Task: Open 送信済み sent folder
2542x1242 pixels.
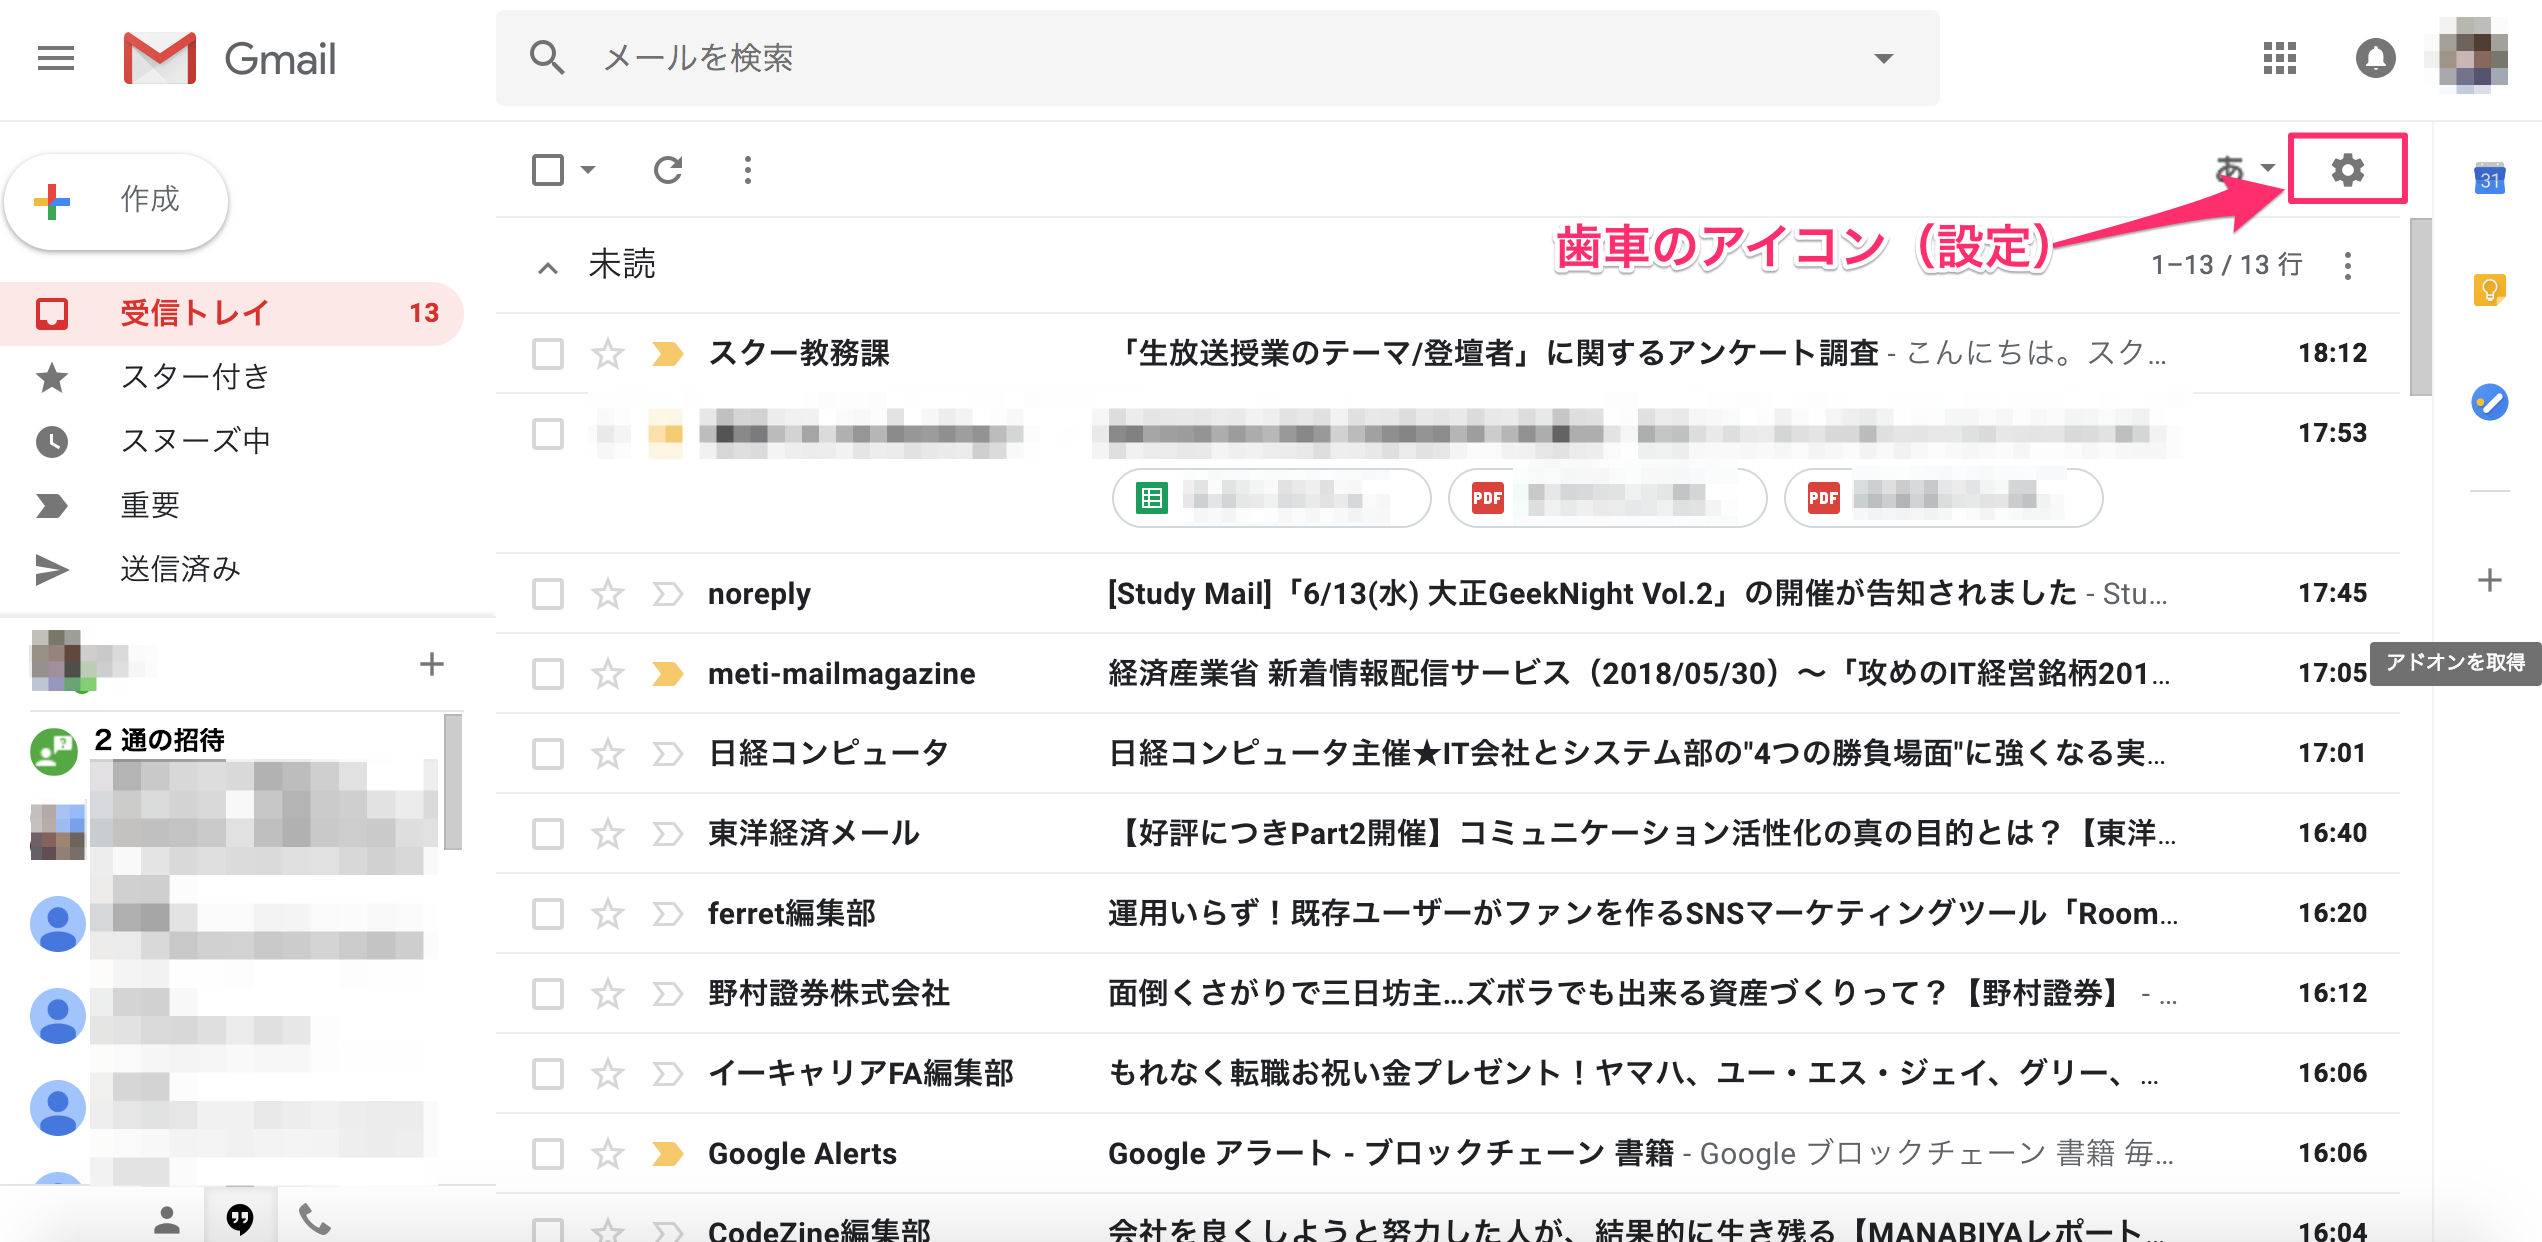Action: (232, 569)
